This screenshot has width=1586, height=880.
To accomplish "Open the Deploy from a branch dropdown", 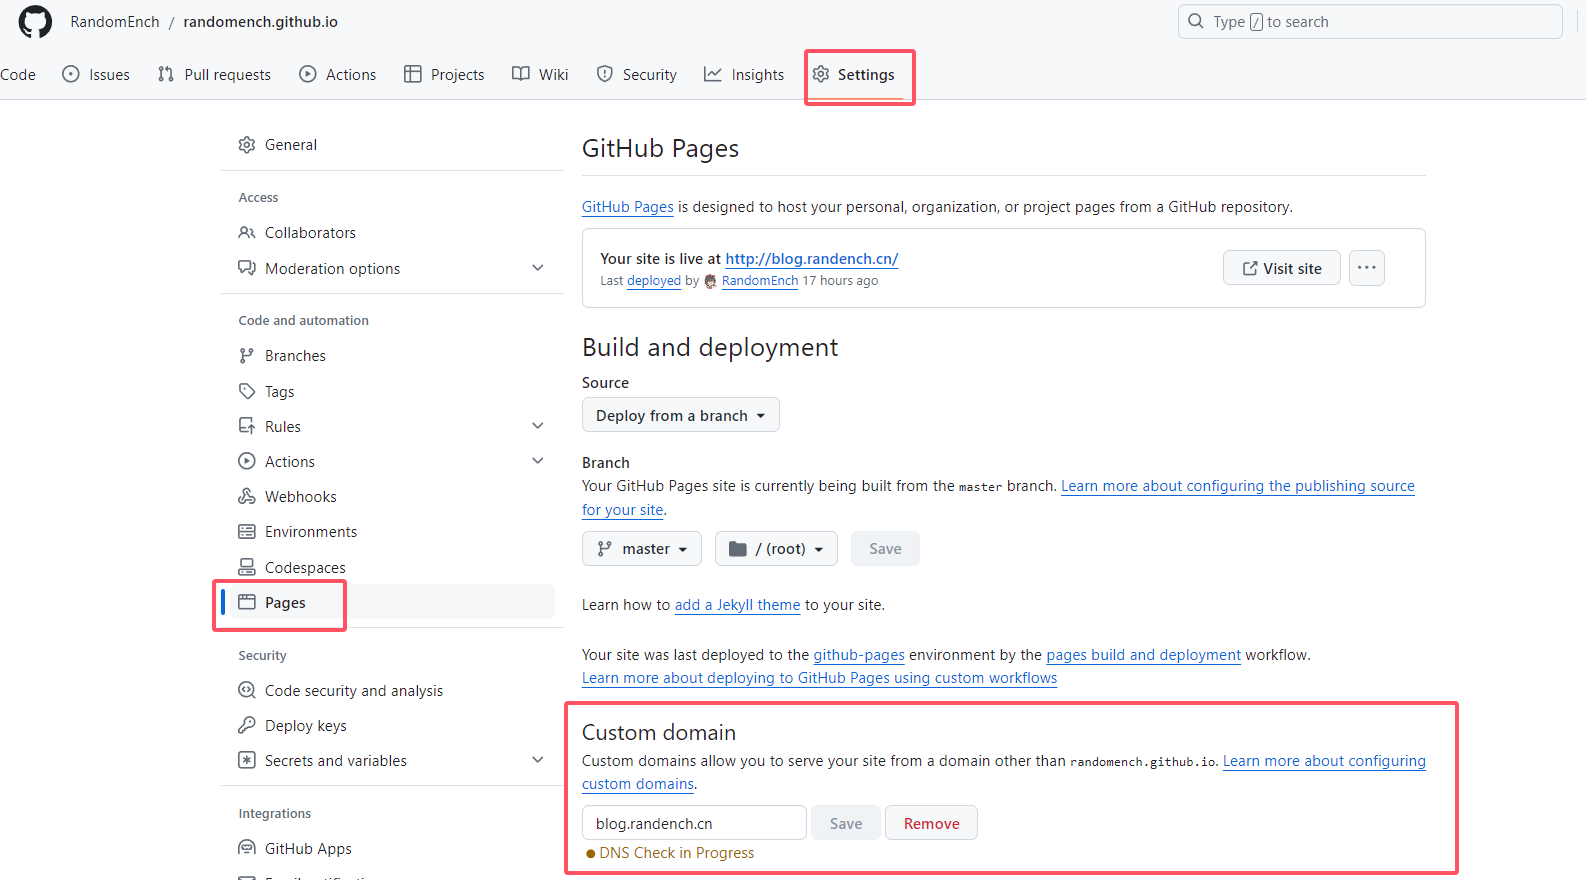I will 680,416.
